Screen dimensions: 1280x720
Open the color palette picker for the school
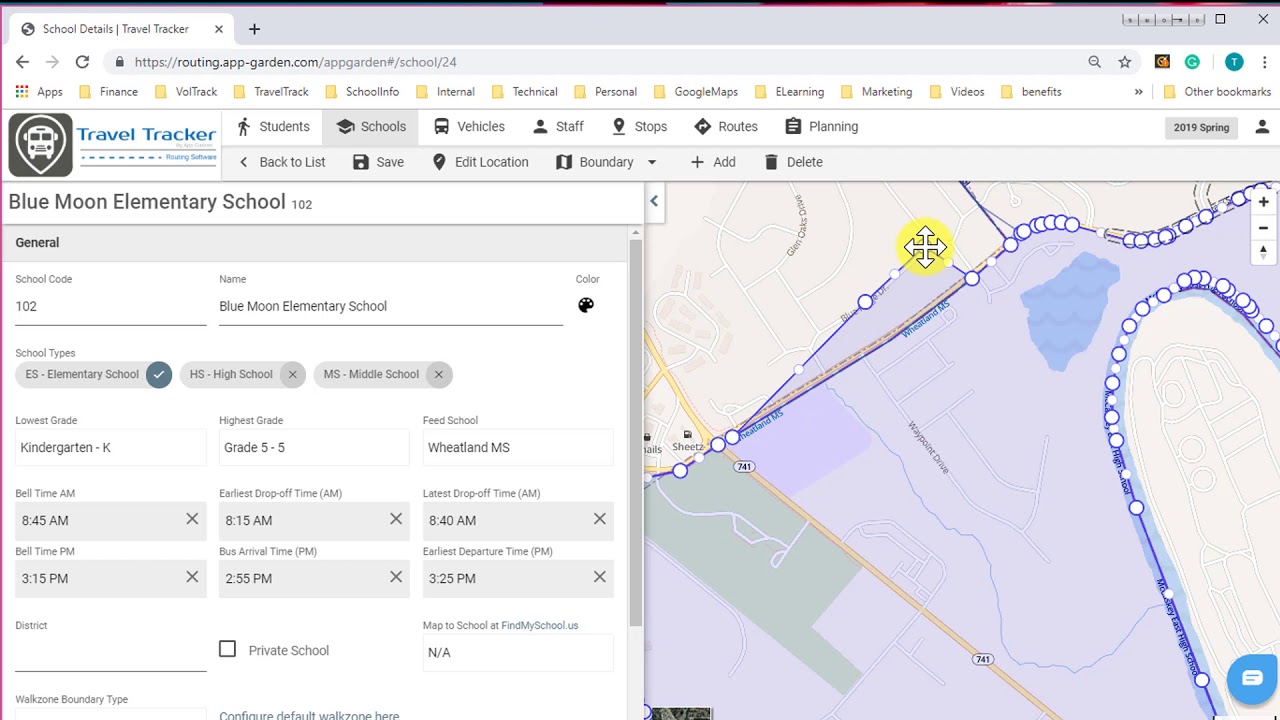point(586,305)
